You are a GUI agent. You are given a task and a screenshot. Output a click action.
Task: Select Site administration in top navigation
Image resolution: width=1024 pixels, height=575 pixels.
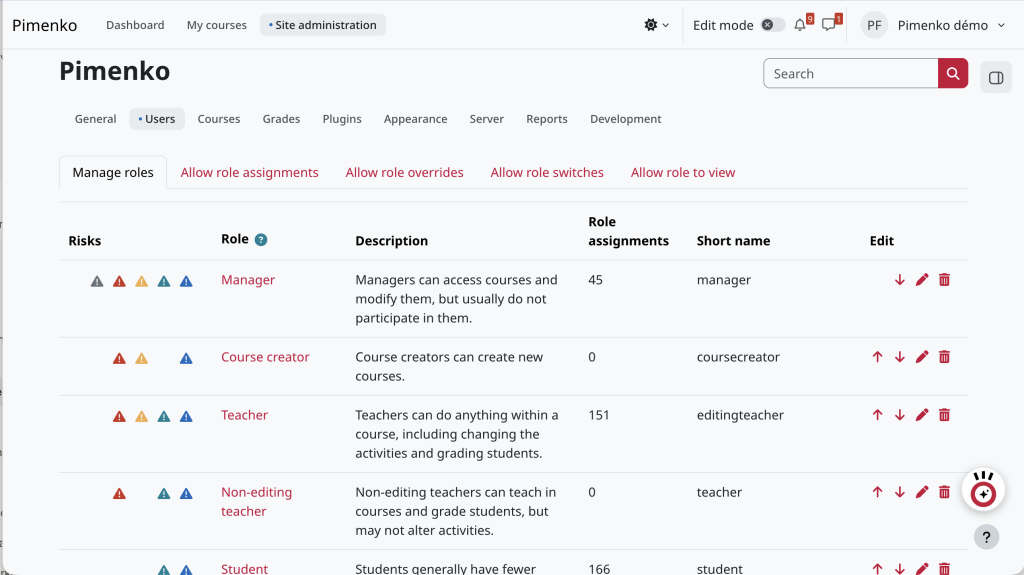point(323,25)
